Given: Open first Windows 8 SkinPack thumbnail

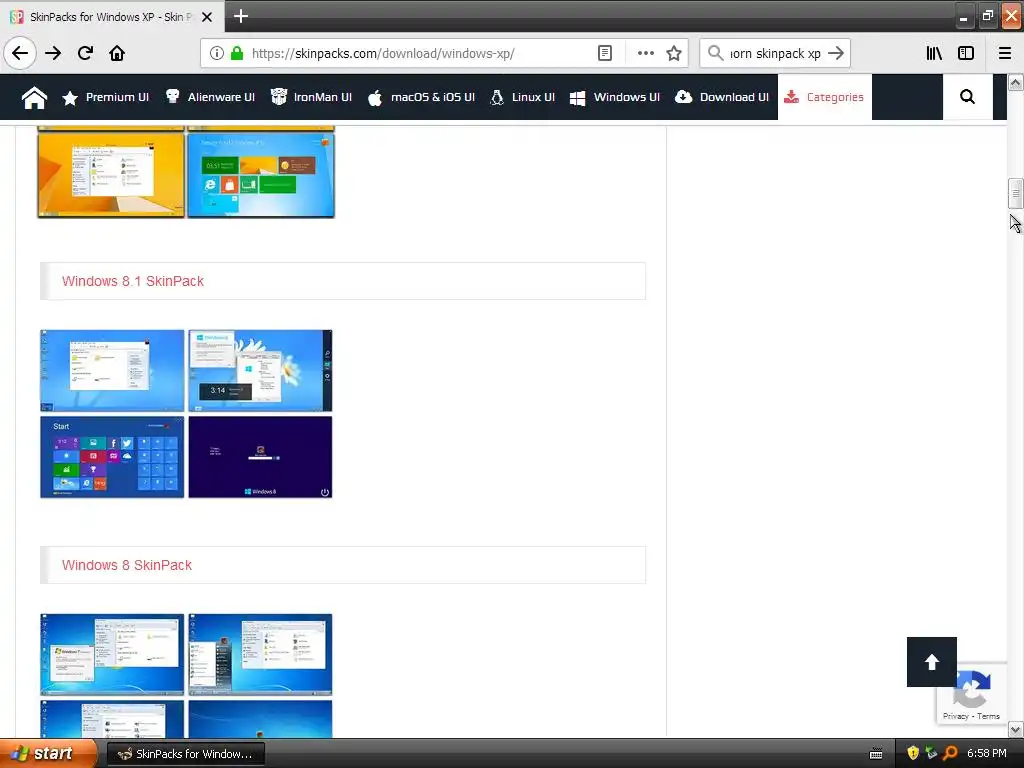Looking at the screenshot, I should pyautogui.click(x=112, y=654).
